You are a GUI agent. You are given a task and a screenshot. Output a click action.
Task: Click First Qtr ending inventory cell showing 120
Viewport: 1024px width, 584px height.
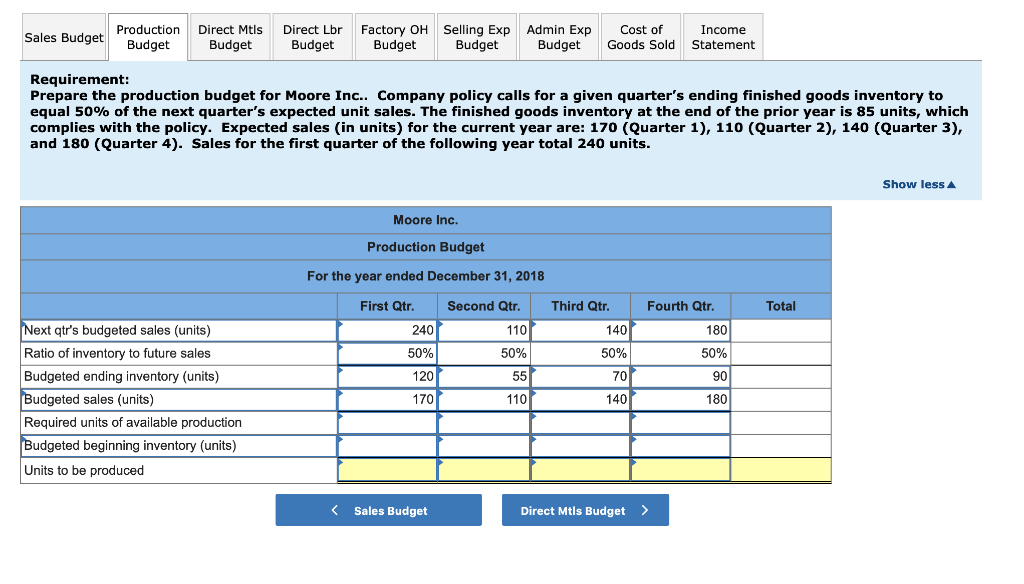tap(387, 376)
